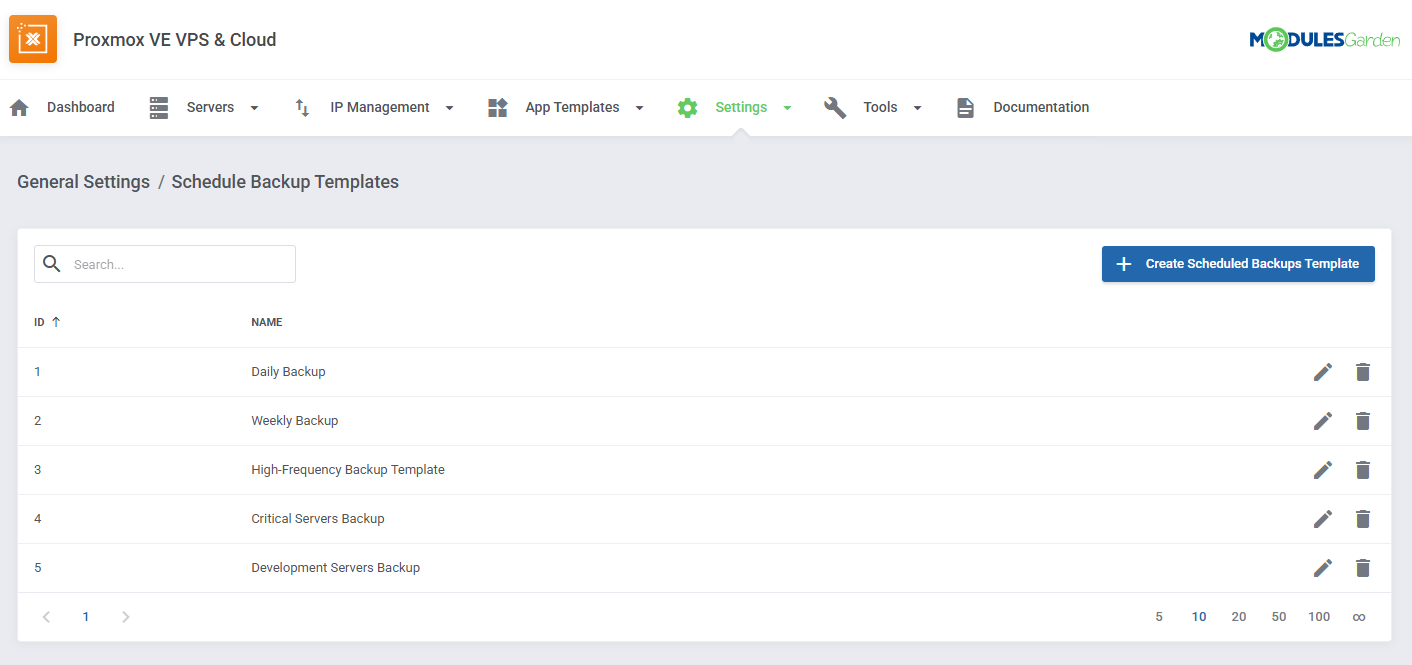
Task: Select the Servers list icon
Action: tap(158, 107)
